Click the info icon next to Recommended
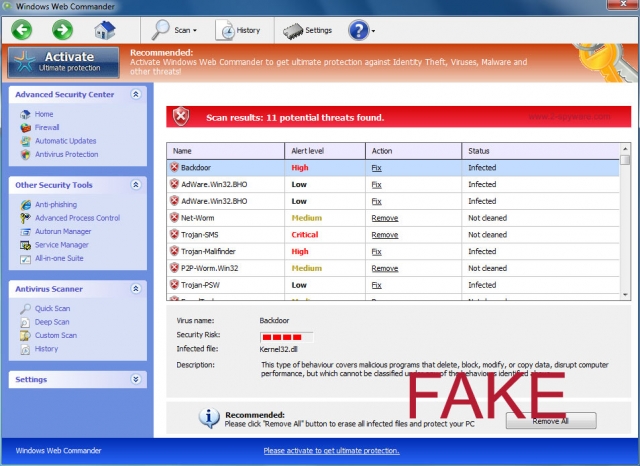Screen dimensions: 640x466 click(x=209, y=418)
